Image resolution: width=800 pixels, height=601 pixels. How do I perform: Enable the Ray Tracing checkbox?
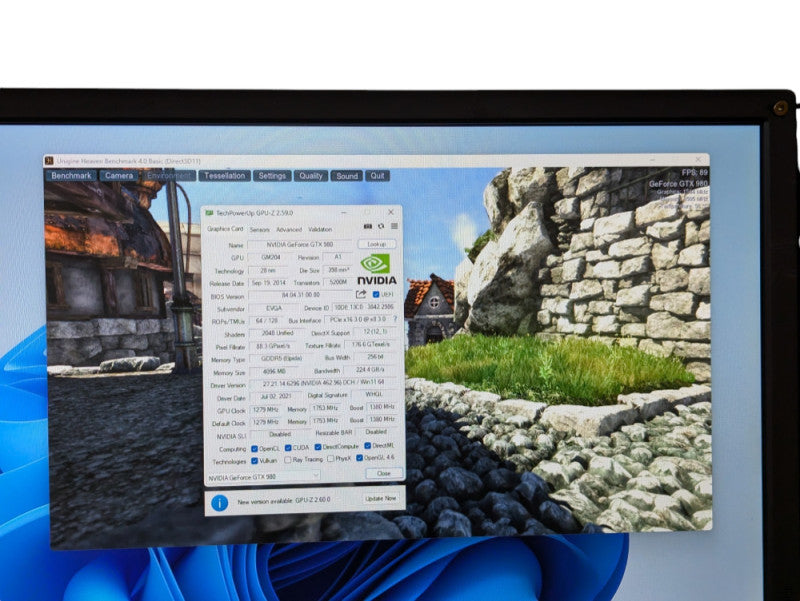(x=288, y=460)
